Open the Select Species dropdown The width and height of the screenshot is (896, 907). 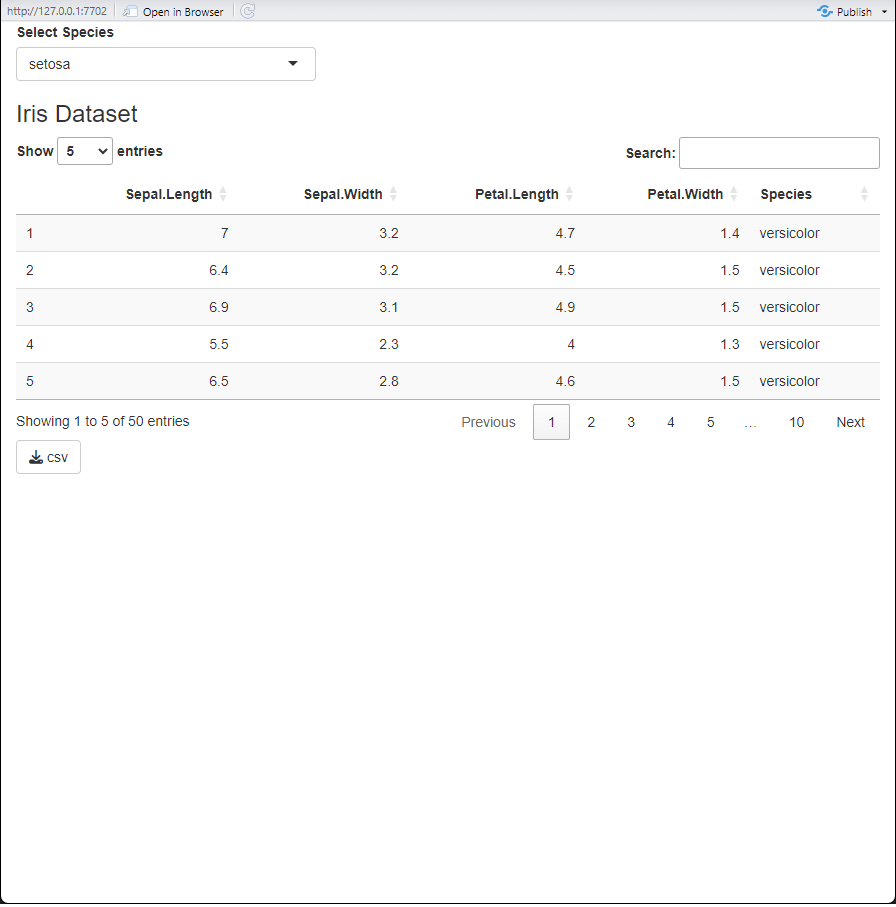[x=166, y=64]
